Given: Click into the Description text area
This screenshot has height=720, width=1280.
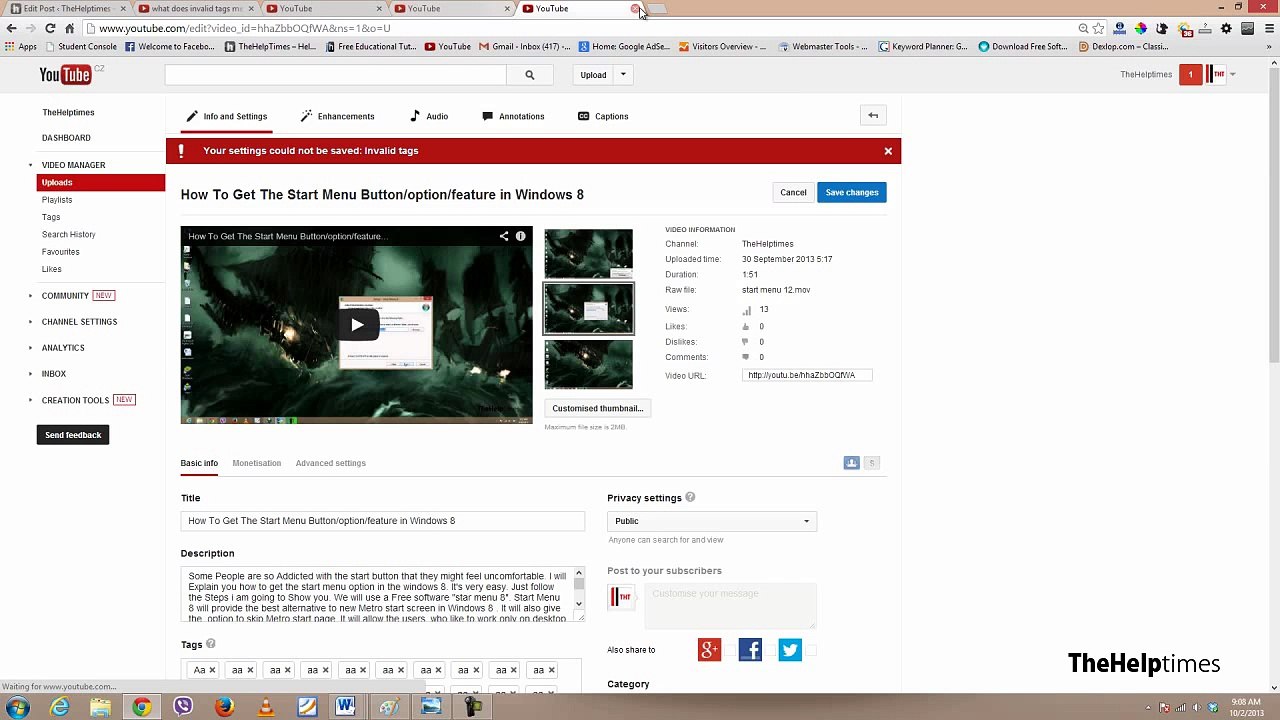Looking at the screenshot, I should point(376,594).
